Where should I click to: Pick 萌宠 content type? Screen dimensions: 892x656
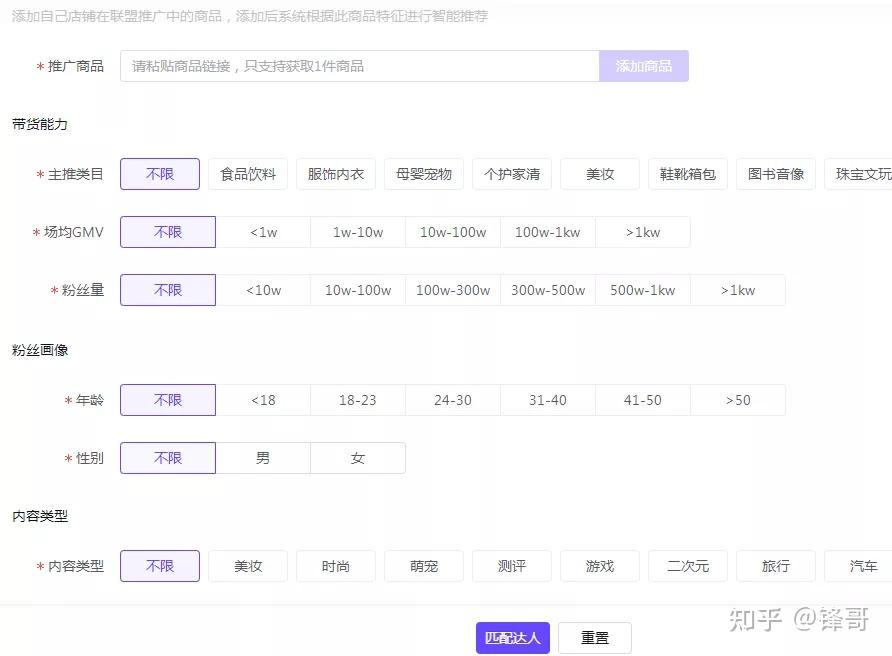(424, 566)
